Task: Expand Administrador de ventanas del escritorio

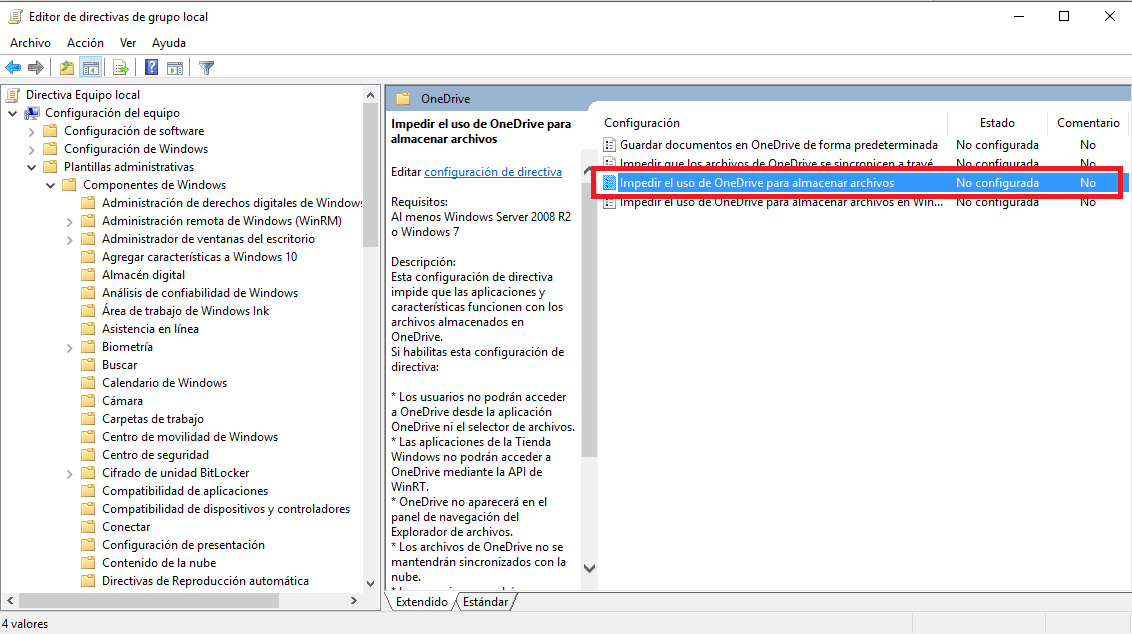Action: [69, 240]
